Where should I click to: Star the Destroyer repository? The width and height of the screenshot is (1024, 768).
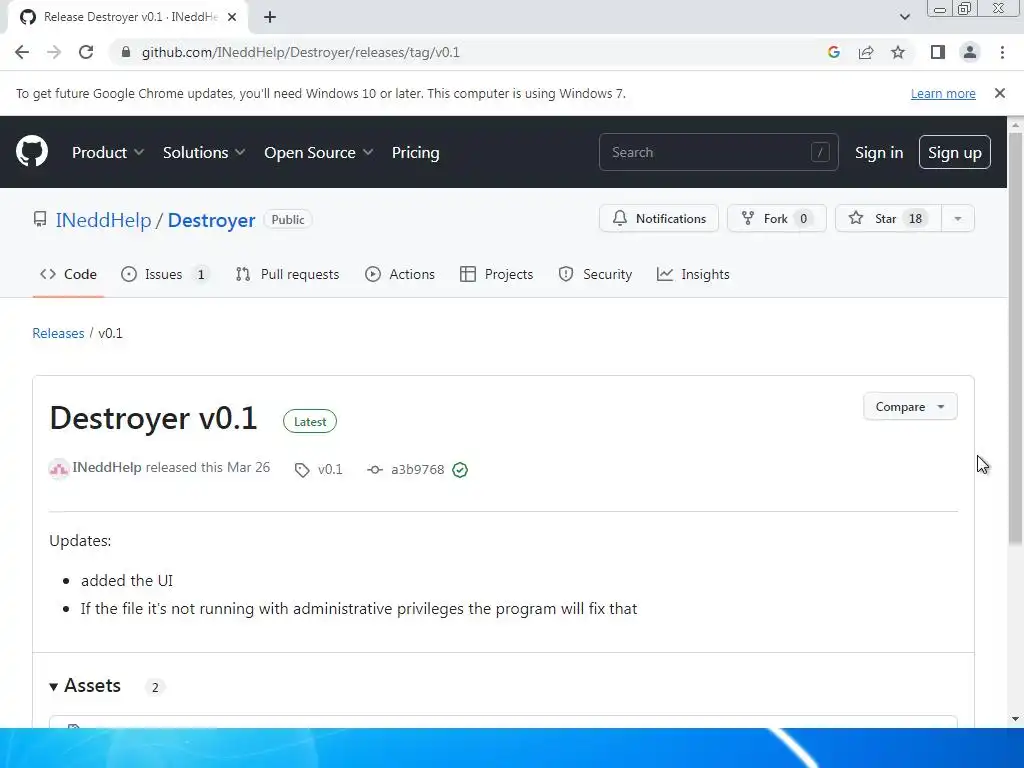click(888, 219)
